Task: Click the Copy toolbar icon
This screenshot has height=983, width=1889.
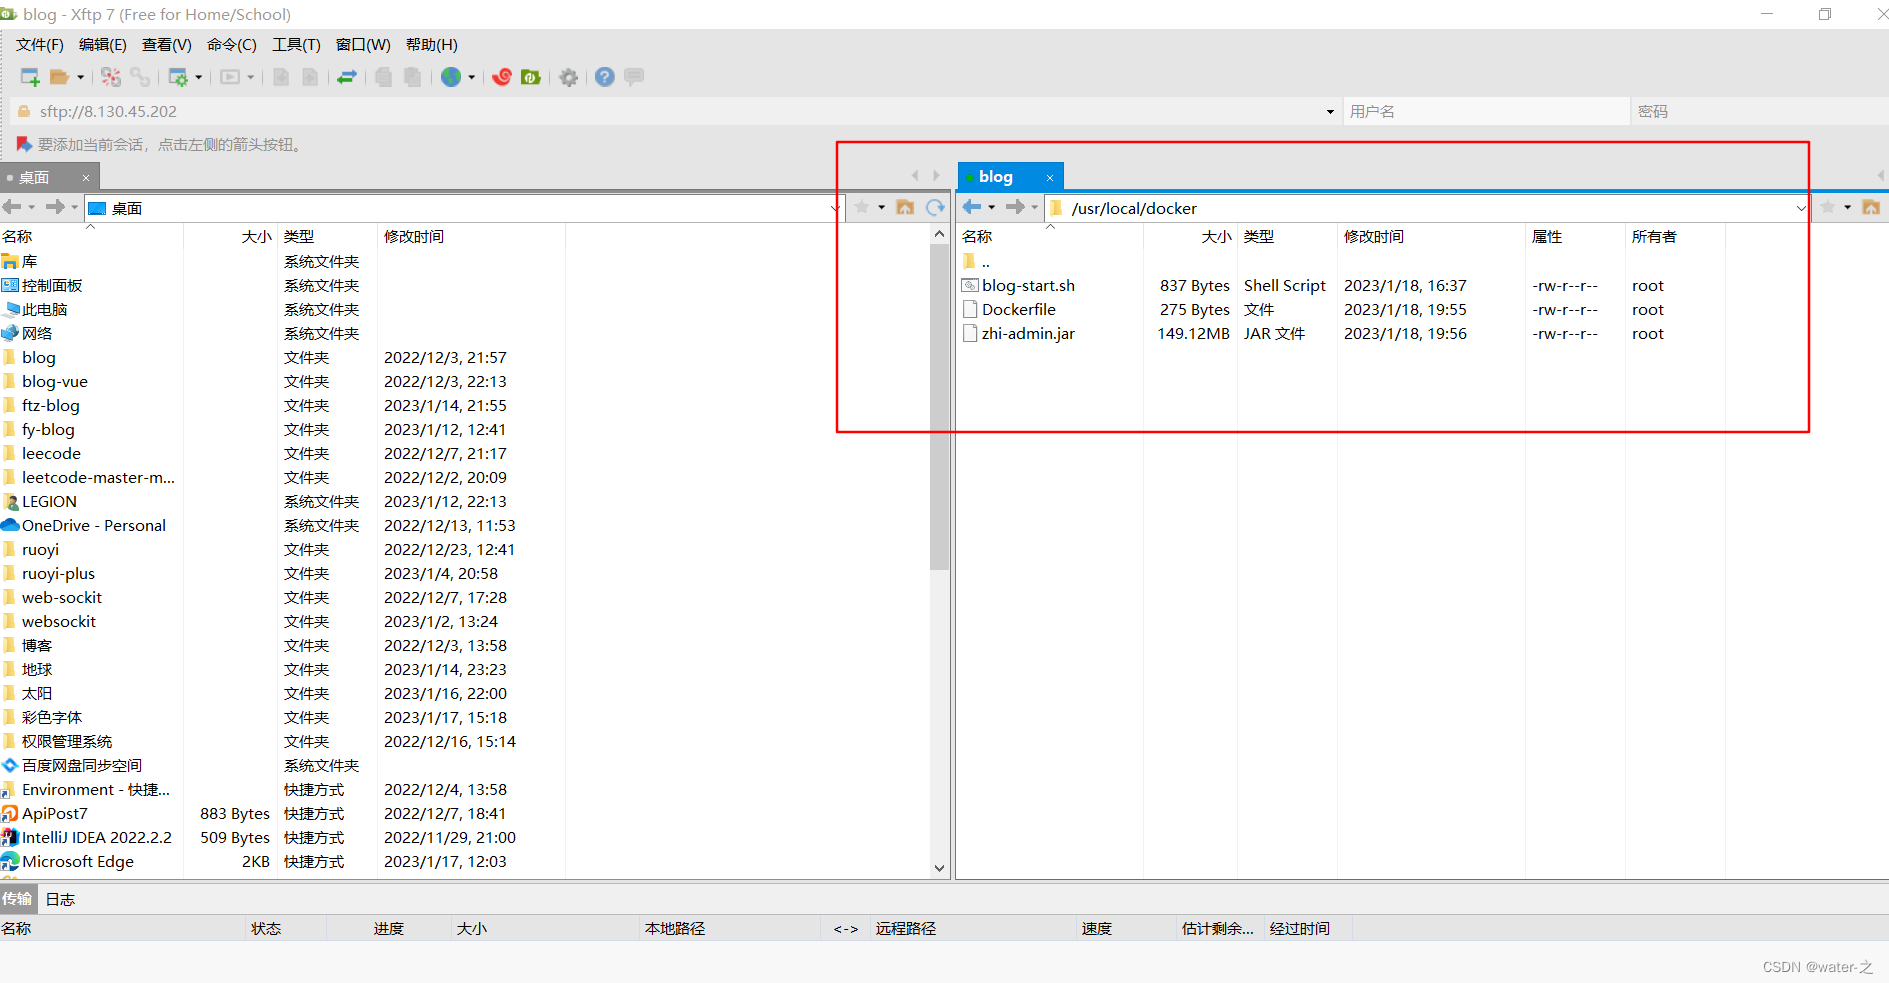Action: pos(383,77)
